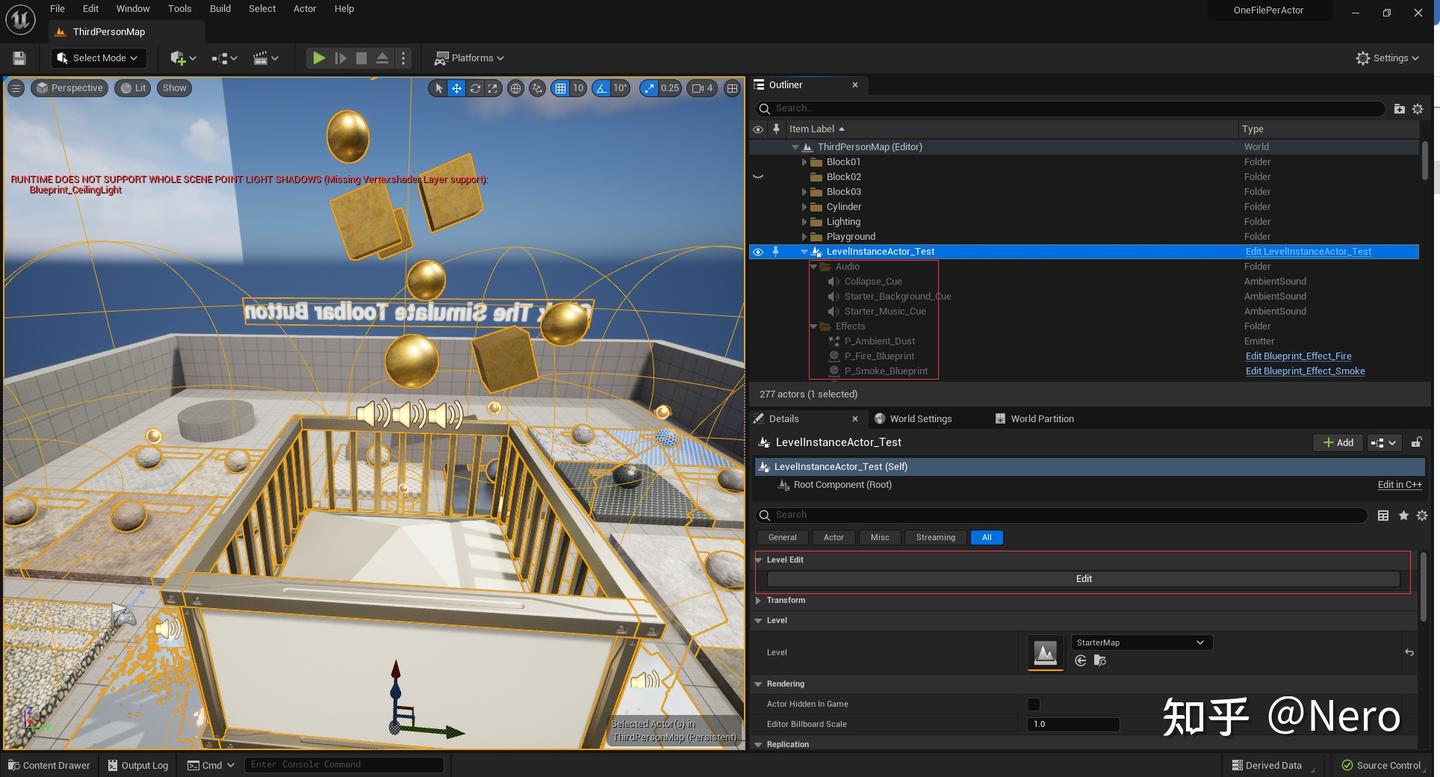The image size is (1440, 777).
Task: Select the Rotate transform tool
Action: click(474, 88)
